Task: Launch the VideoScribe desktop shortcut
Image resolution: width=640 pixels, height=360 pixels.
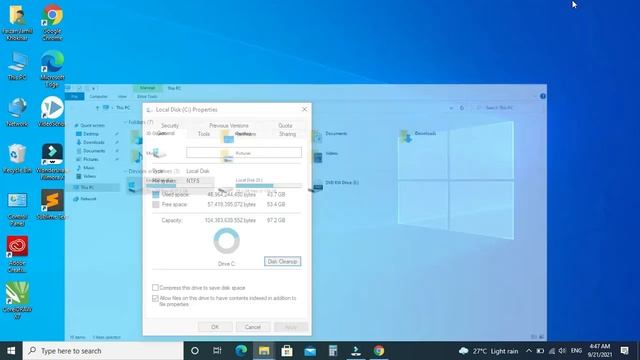Action: [x=52, y=112]
